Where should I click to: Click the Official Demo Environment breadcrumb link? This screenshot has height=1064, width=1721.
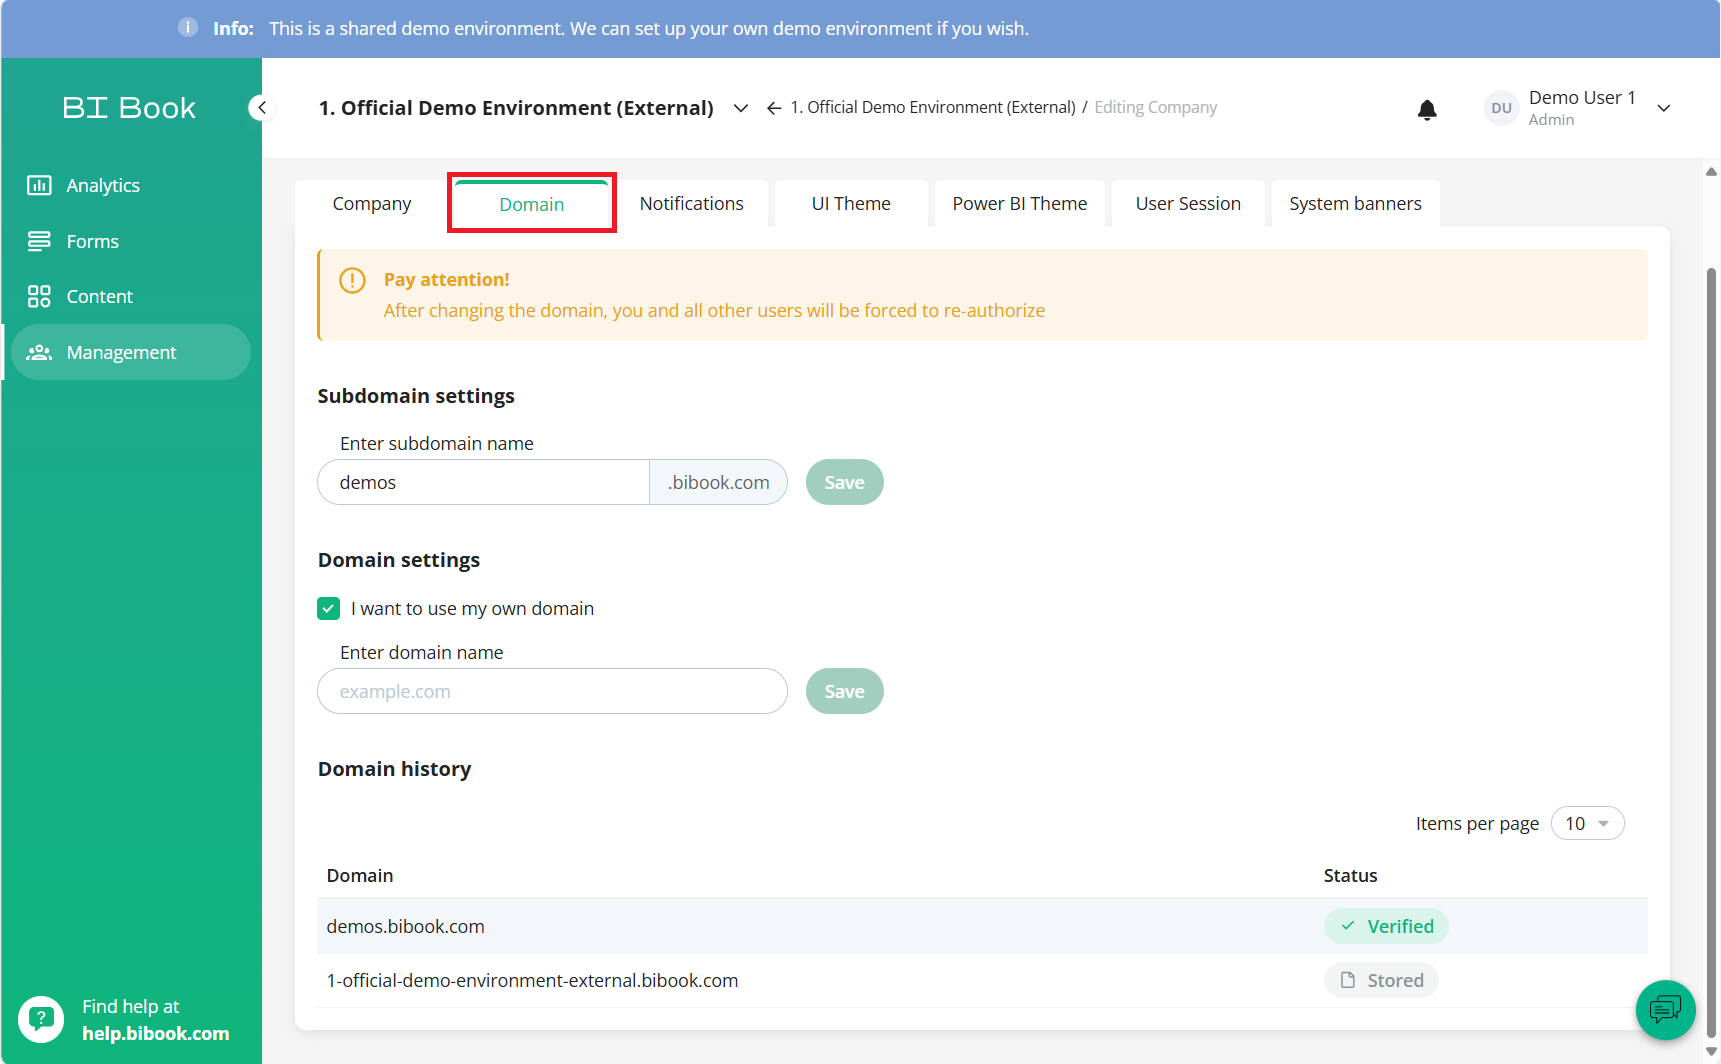(933, 107)
